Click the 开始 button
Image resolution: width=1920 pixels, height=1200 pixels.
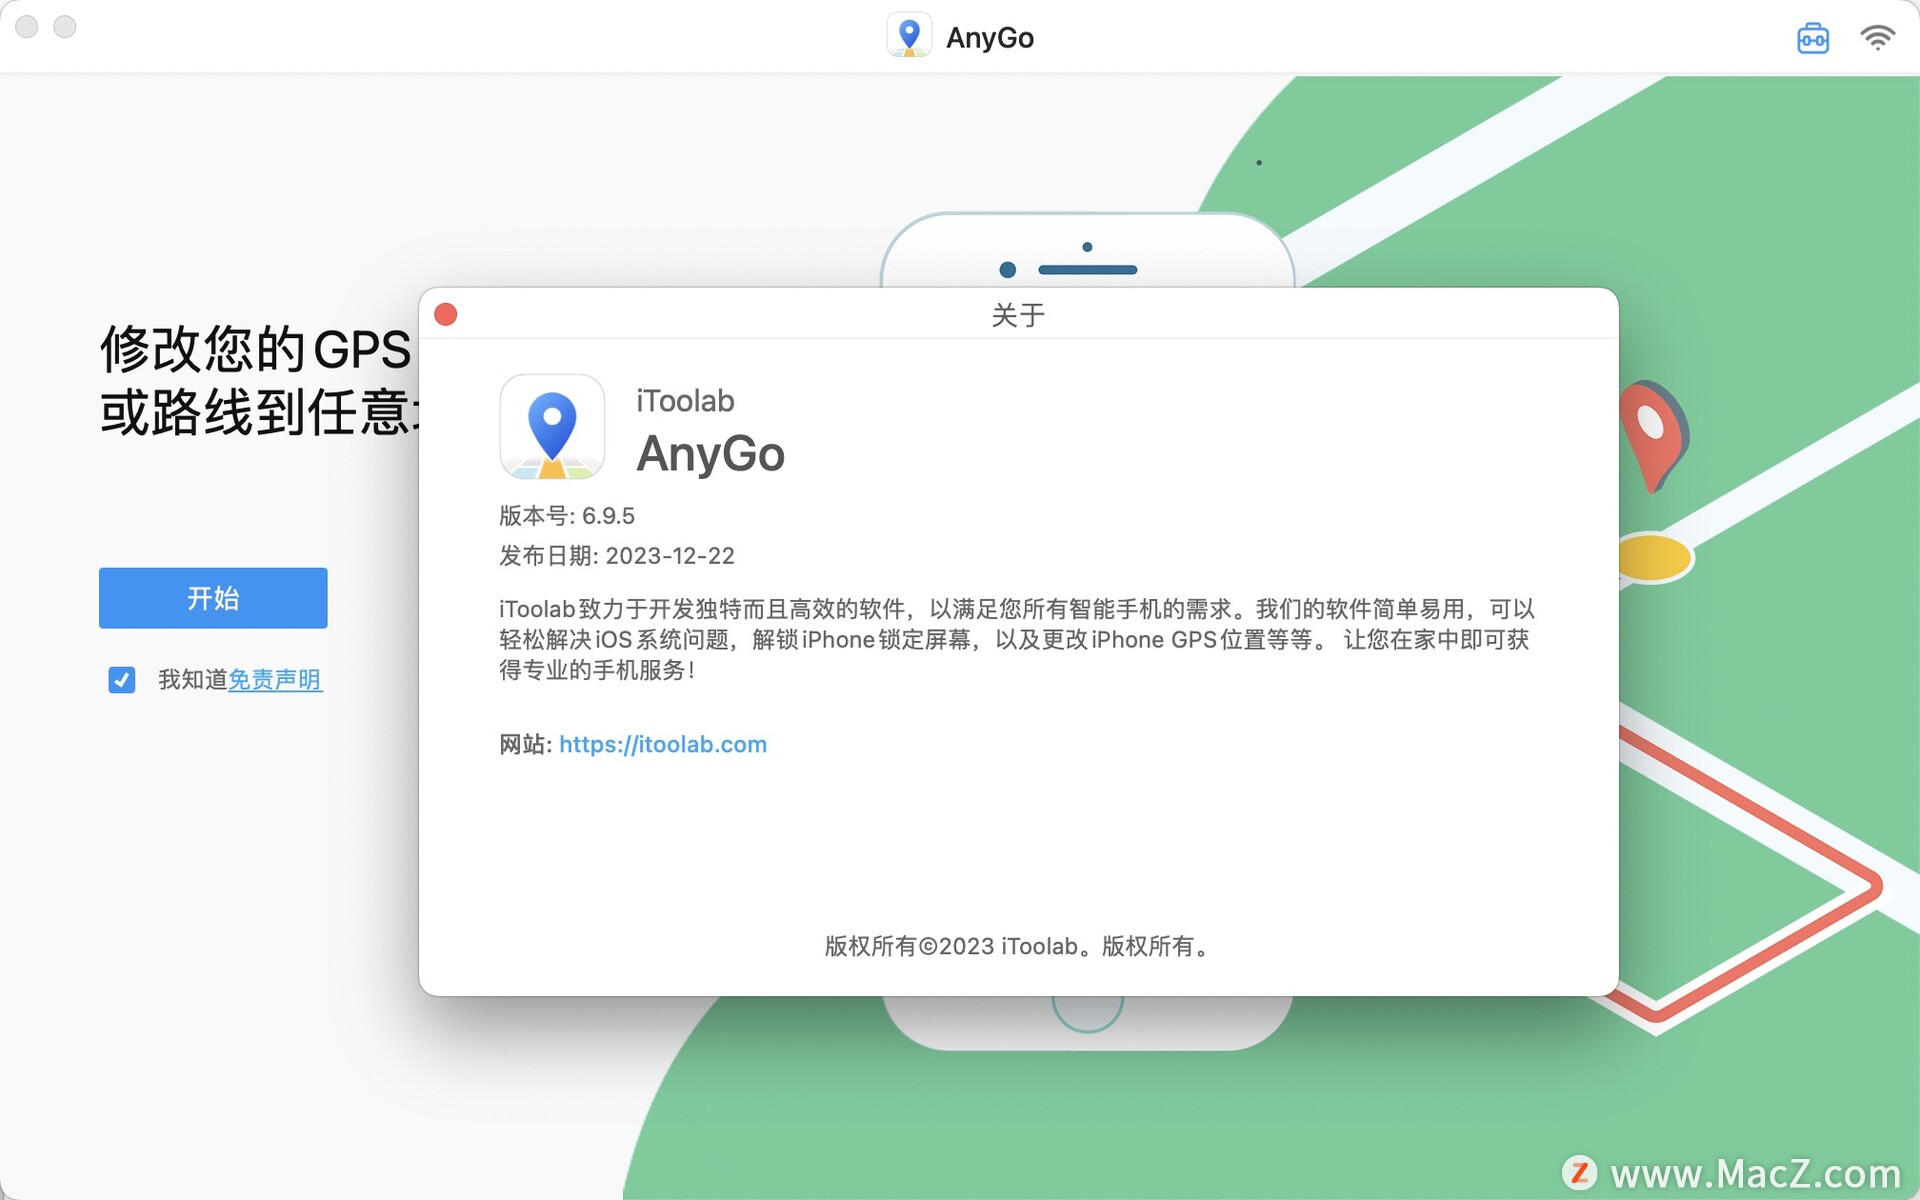213,598
